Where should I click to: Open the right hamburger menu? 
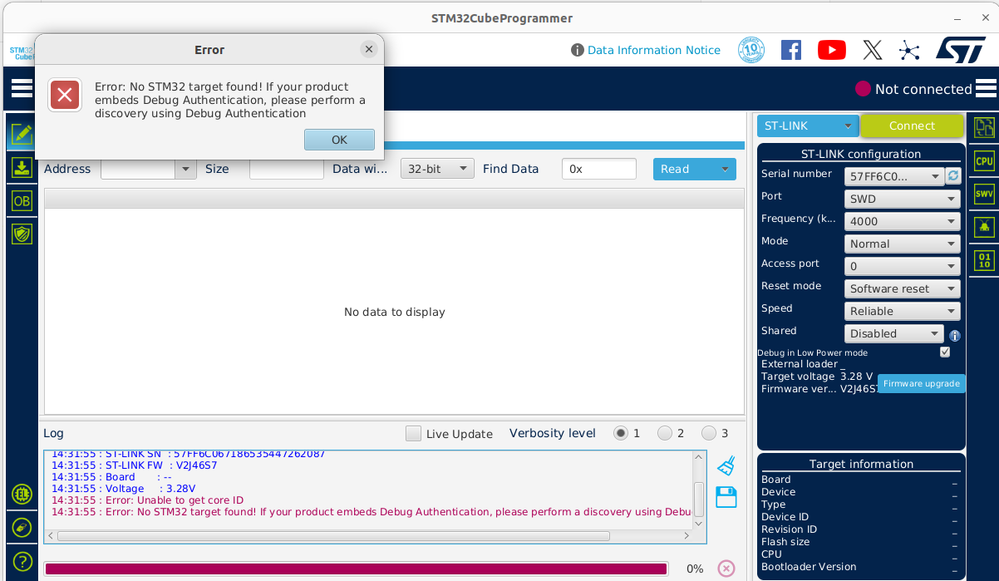986,88
